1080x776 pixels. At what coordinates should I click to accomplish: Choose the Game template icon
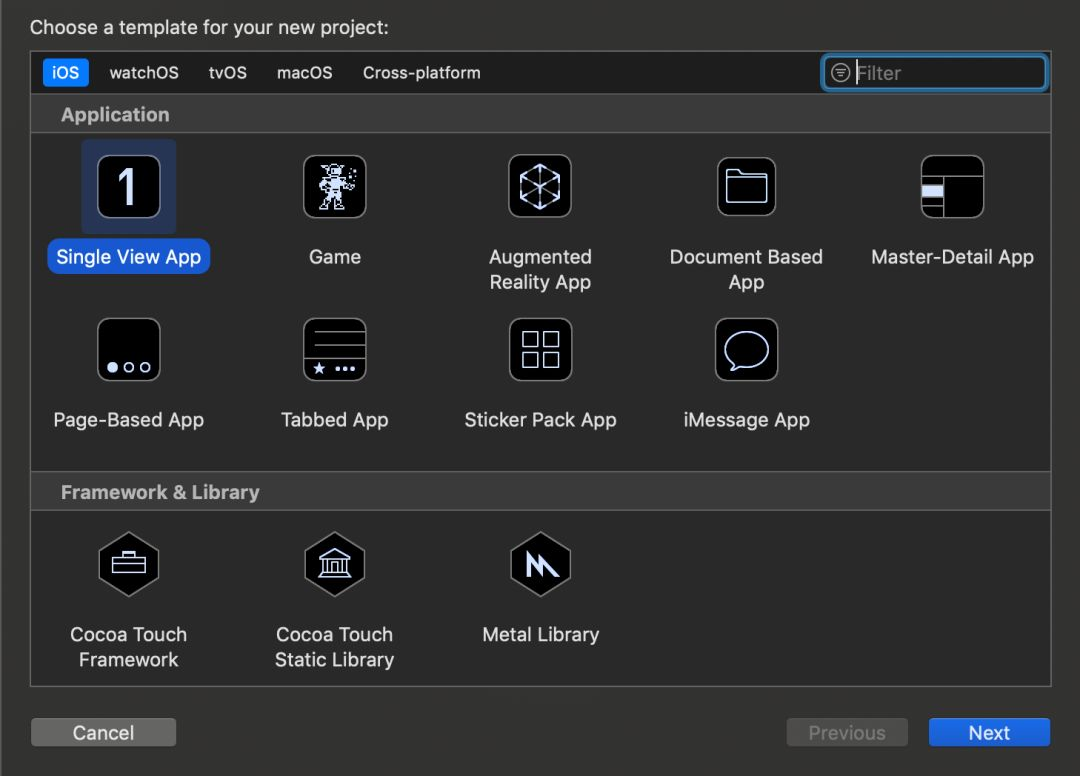coord(335,187)
